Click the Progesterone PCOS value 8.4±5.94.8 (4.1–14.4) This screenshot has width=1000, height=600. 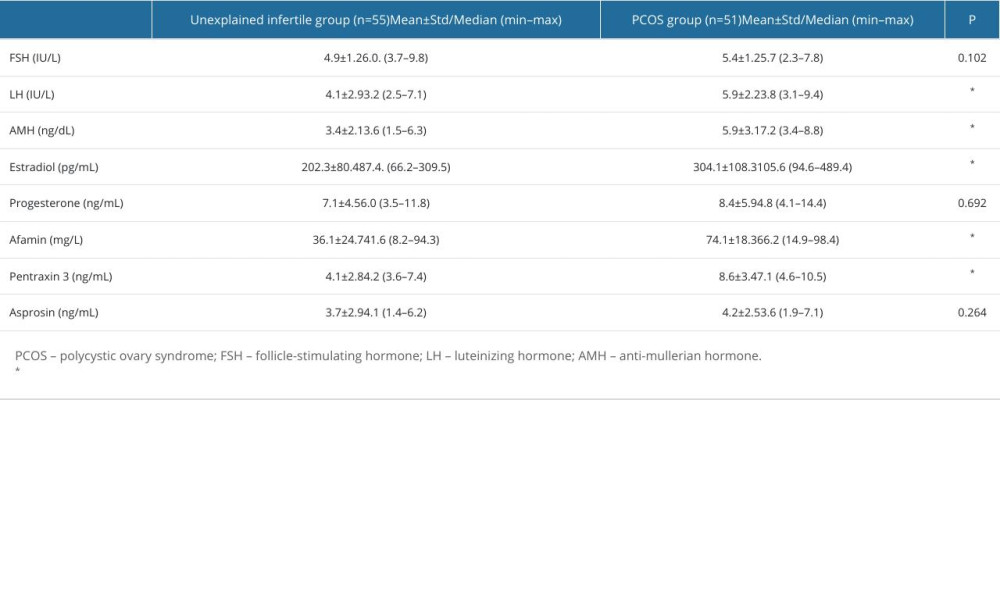[772, 203]
